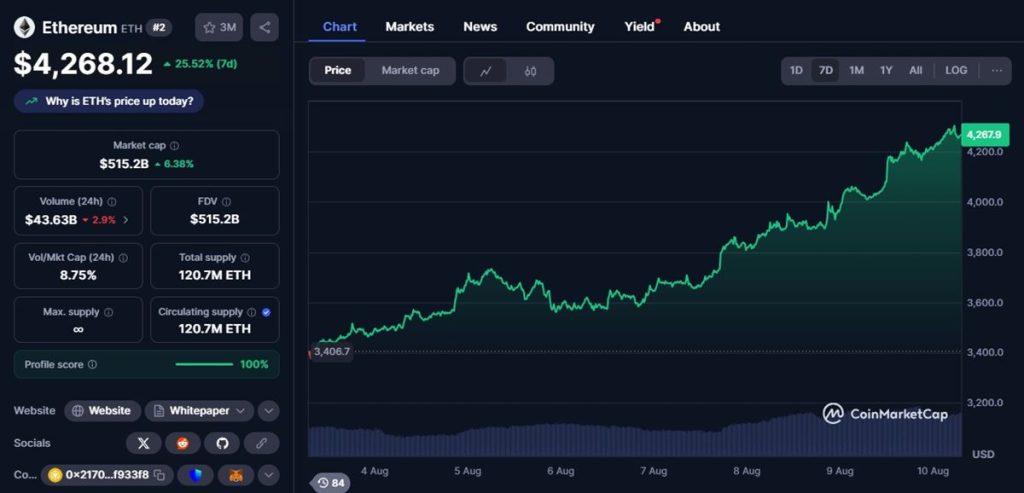This screenshot has width=1024, height=493.
Task: Open the official Website link
Action: point(103,411)
